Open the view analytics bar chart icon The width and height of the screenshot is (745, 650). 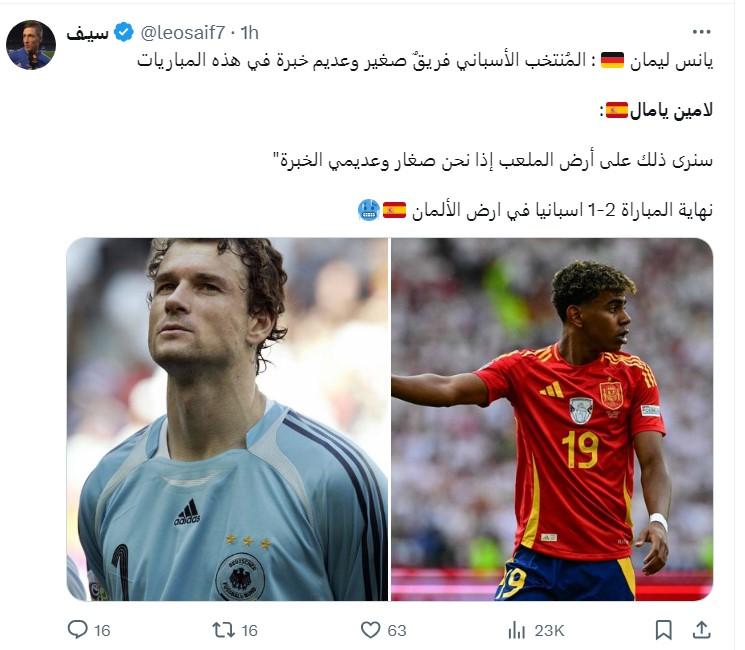[516, 631]
